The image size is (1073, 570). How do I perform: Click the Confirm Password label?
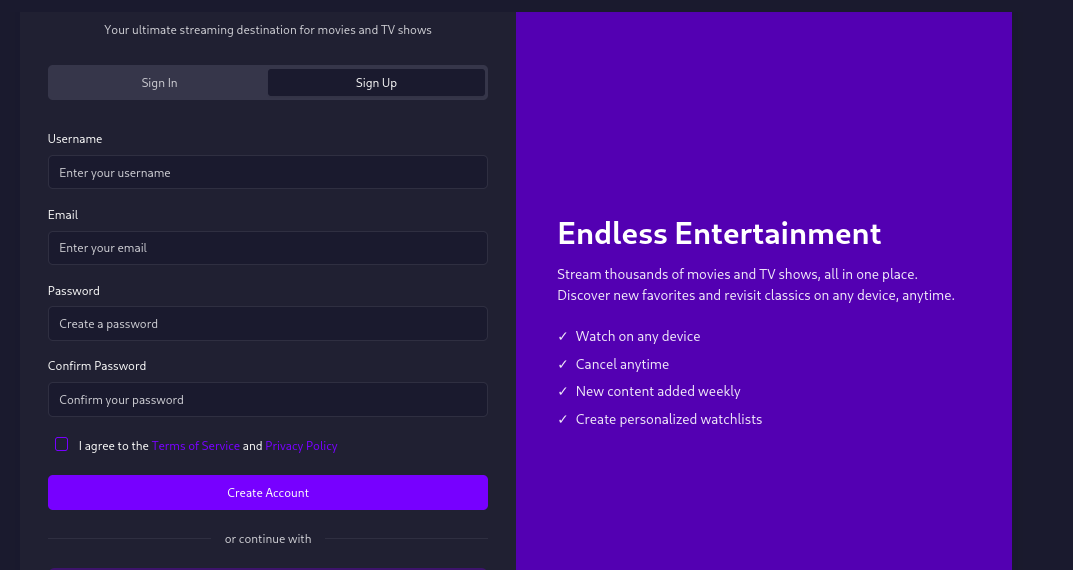tap(97, 366)
